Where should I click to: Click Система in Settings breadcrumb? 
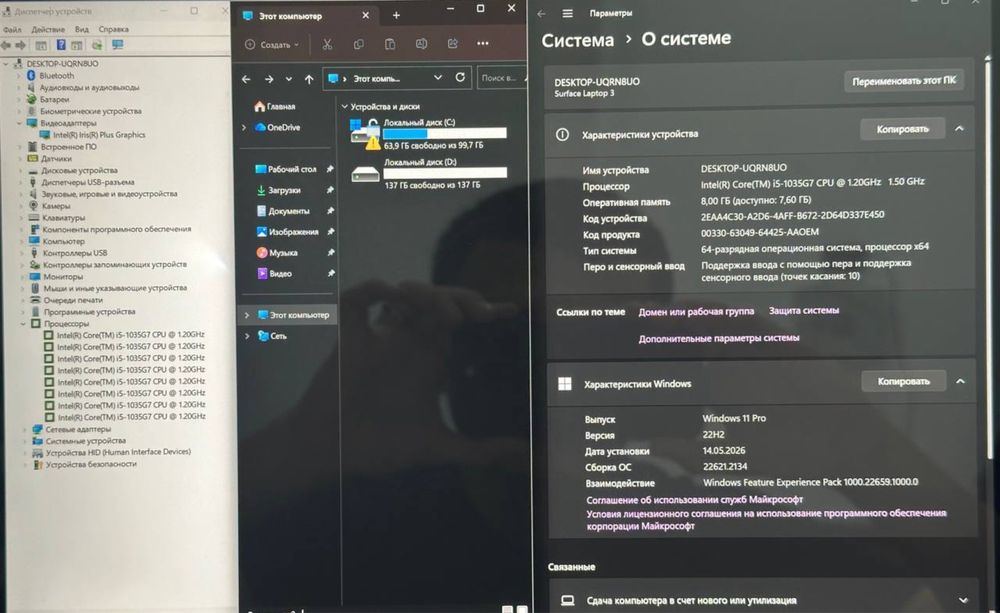(x=578, y=40)
